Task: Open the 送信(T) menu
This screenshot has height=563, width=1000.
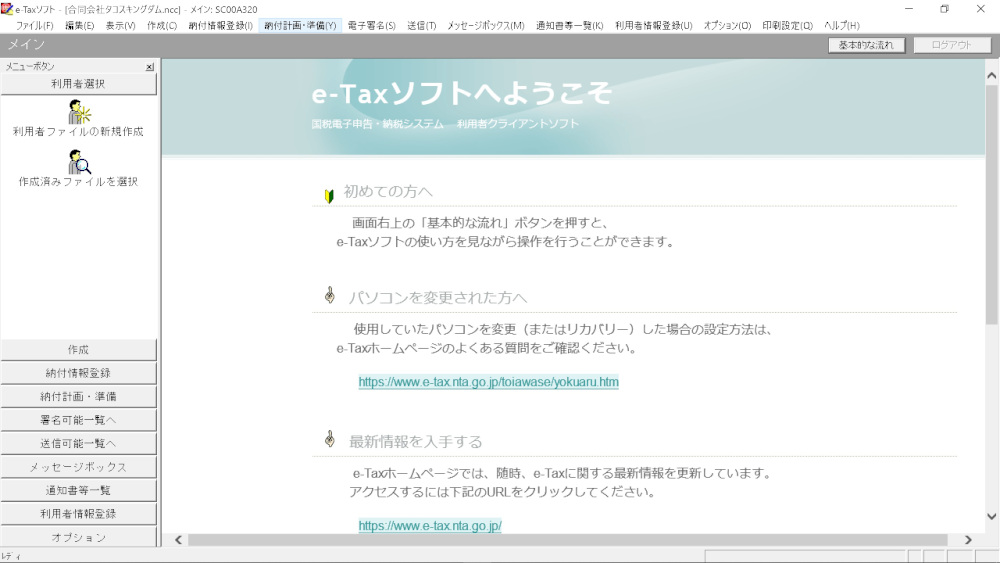Action: [x=422, y=26]
